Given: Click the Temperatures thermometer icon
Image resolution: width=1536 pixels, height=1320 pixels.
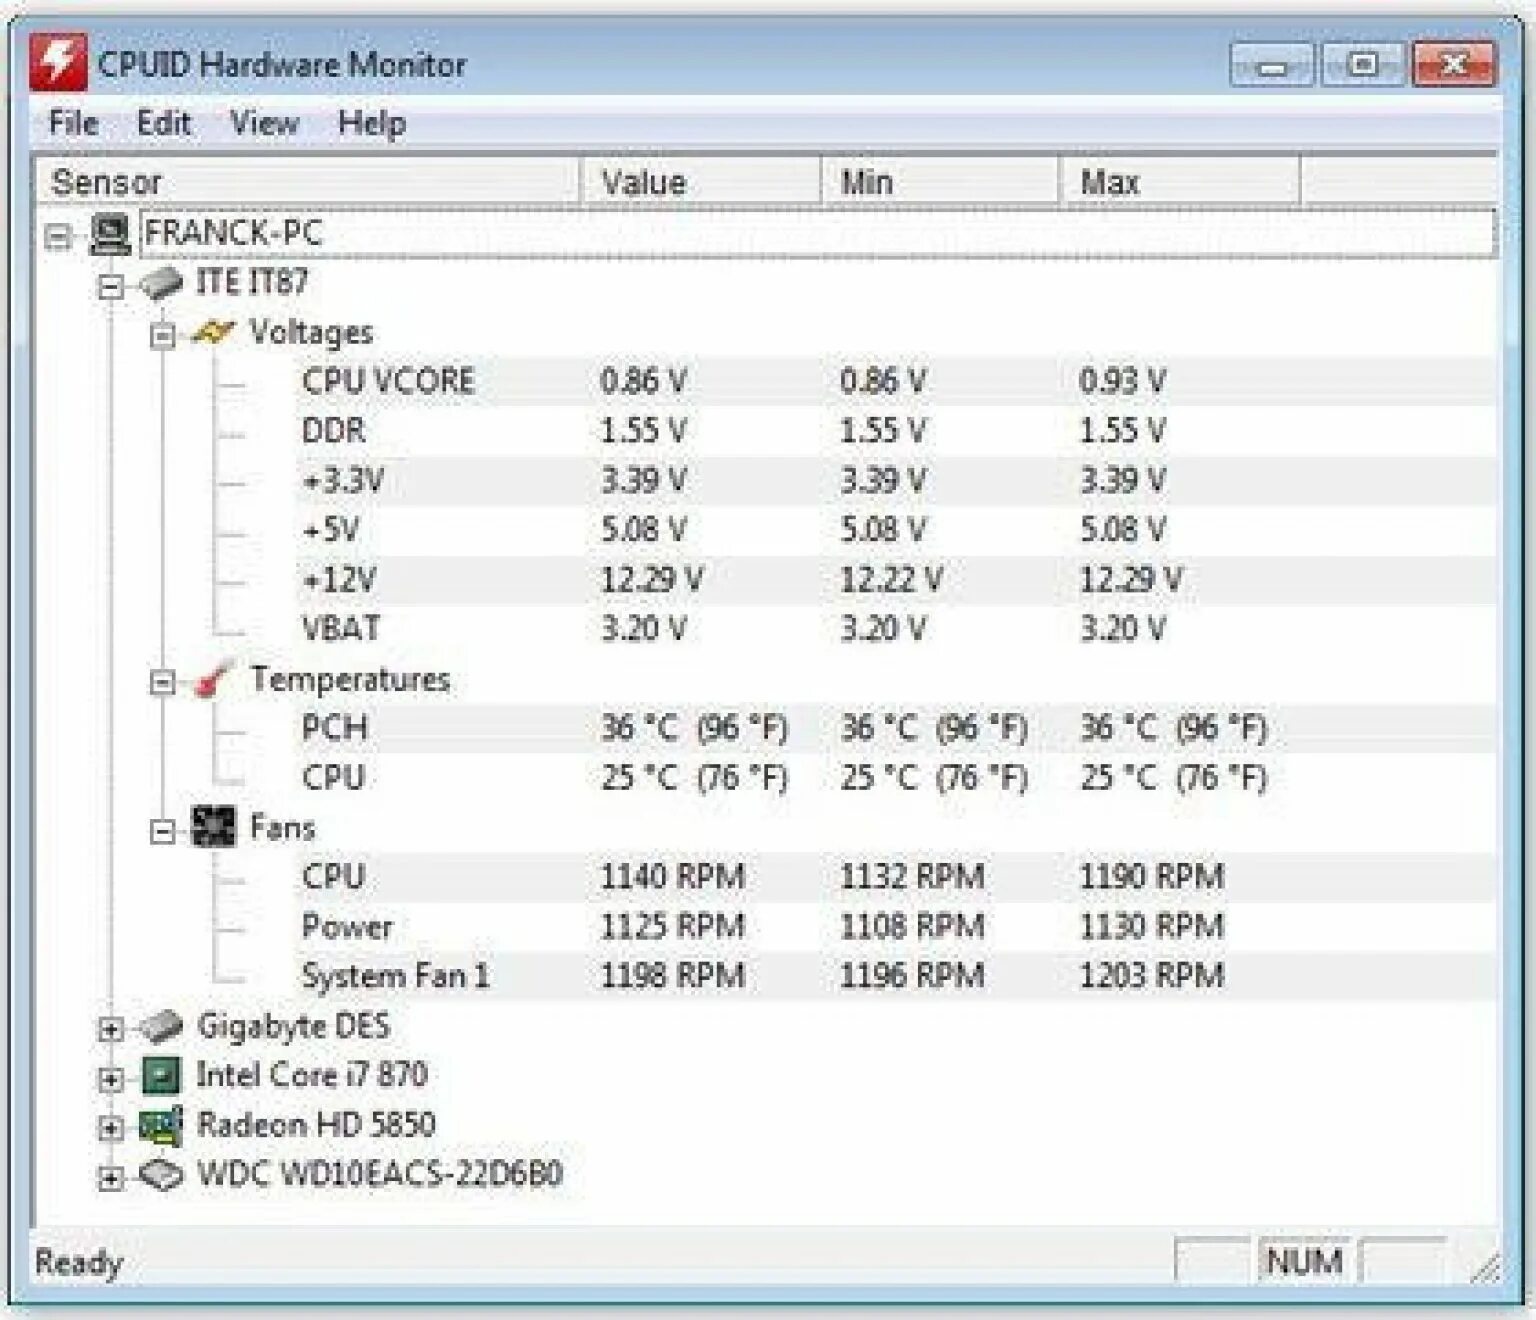Looking at the screenshot, I should tap(213, 679).
